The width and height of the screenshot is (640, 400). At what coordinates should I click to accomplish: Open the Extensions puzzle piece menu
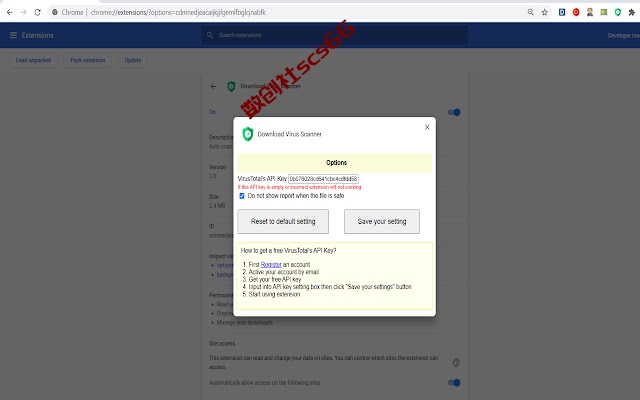(x=631, y=12)
